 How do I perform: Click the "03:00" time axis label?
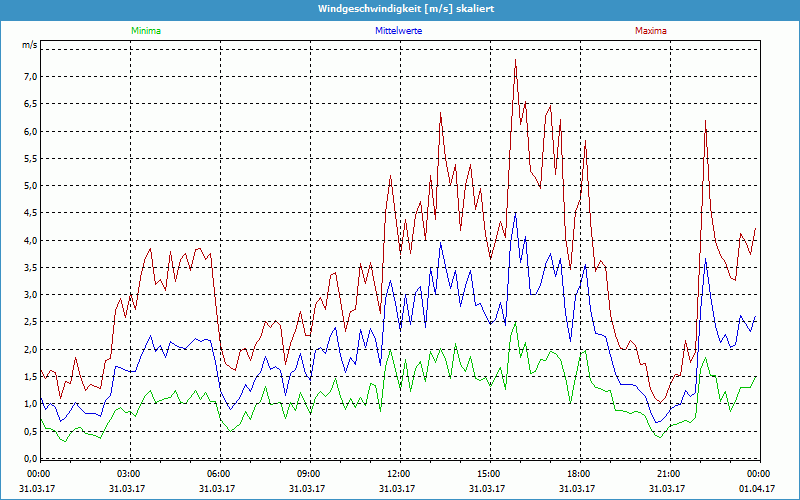pos(128,474)
